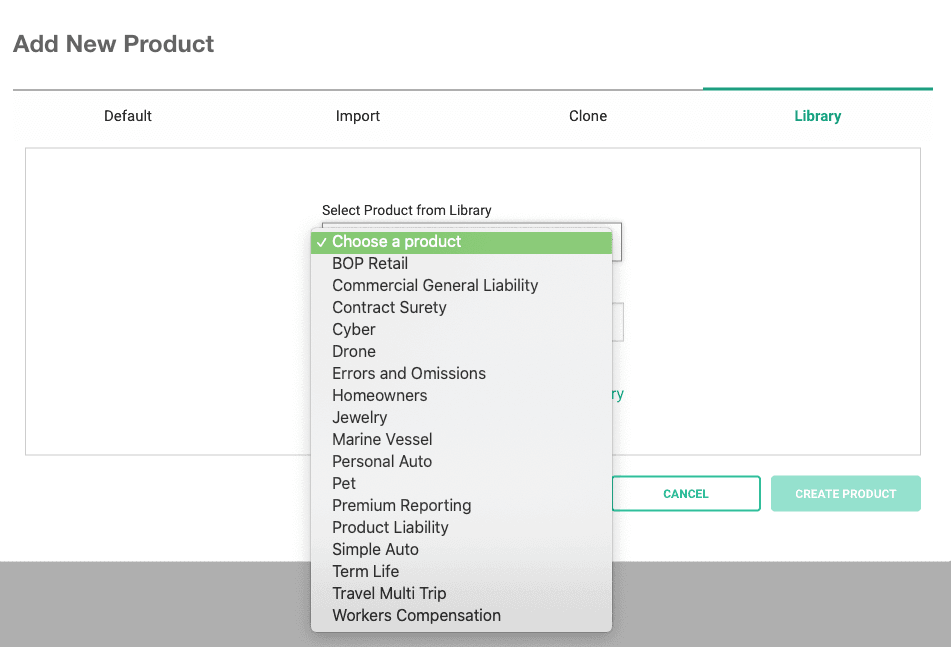
Task: Select Contract Surety from the list
Action: [389, 308]
